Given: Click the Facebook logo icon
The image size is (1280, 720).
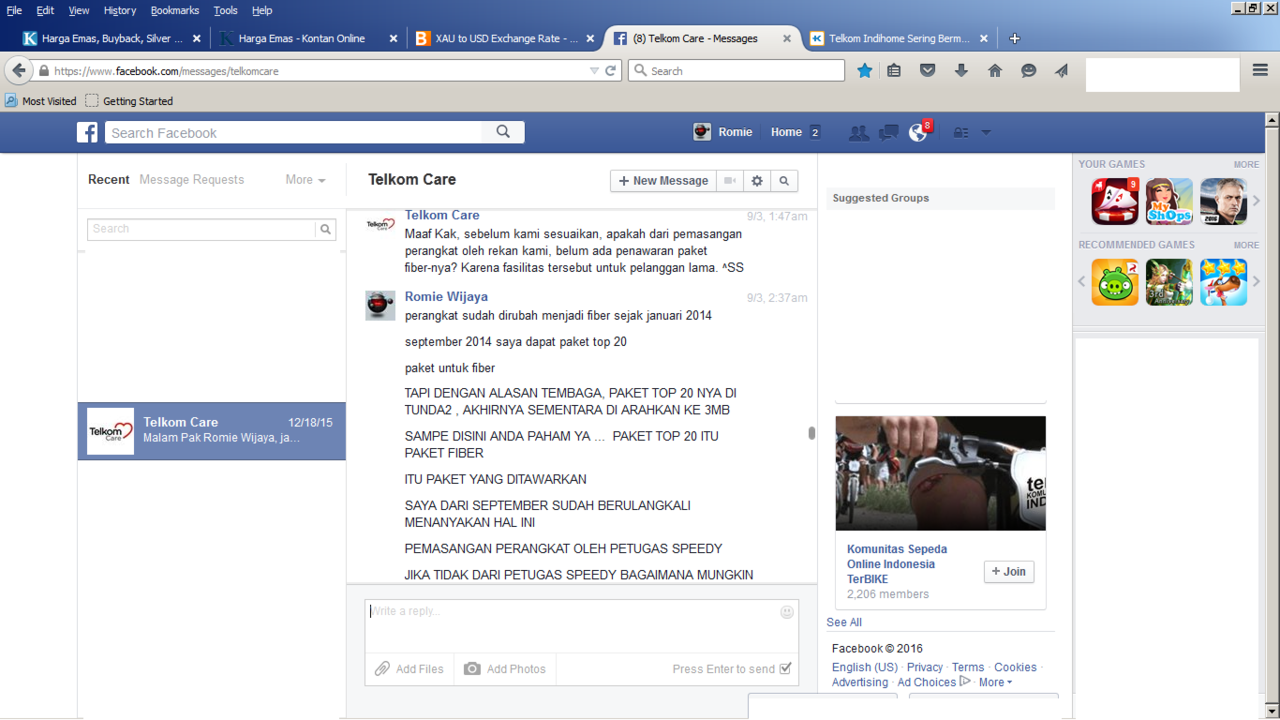Looking at the screenshot, I should tap(88, 132).
